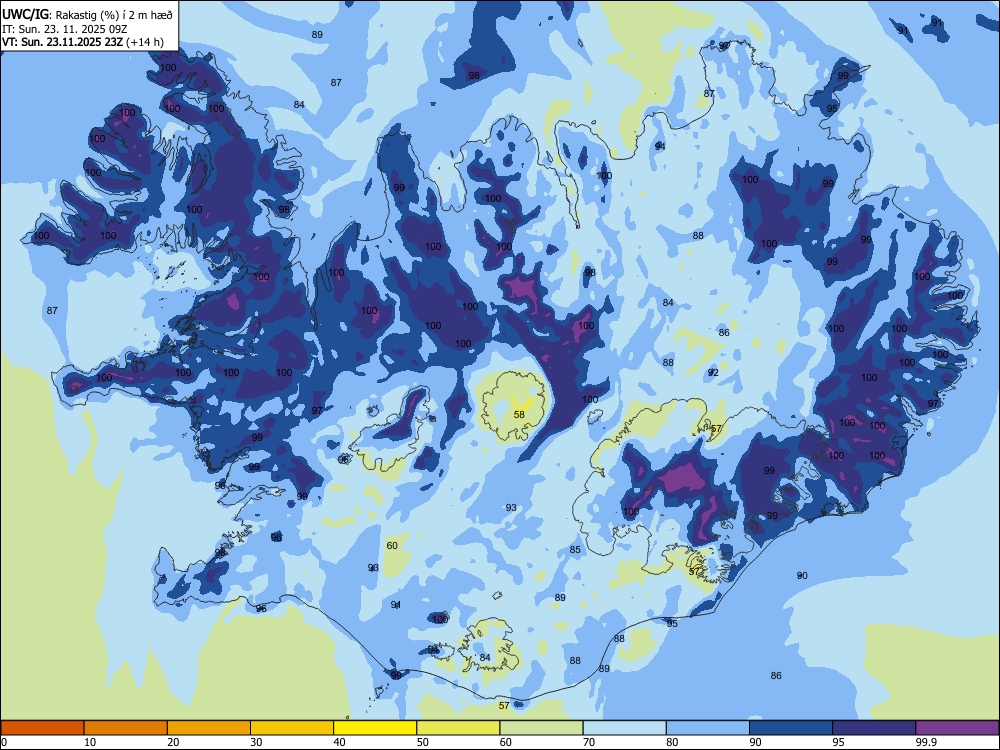Click the '85' humidity value on the map
Screen dimensions: 1000x750
coord(575,550)
